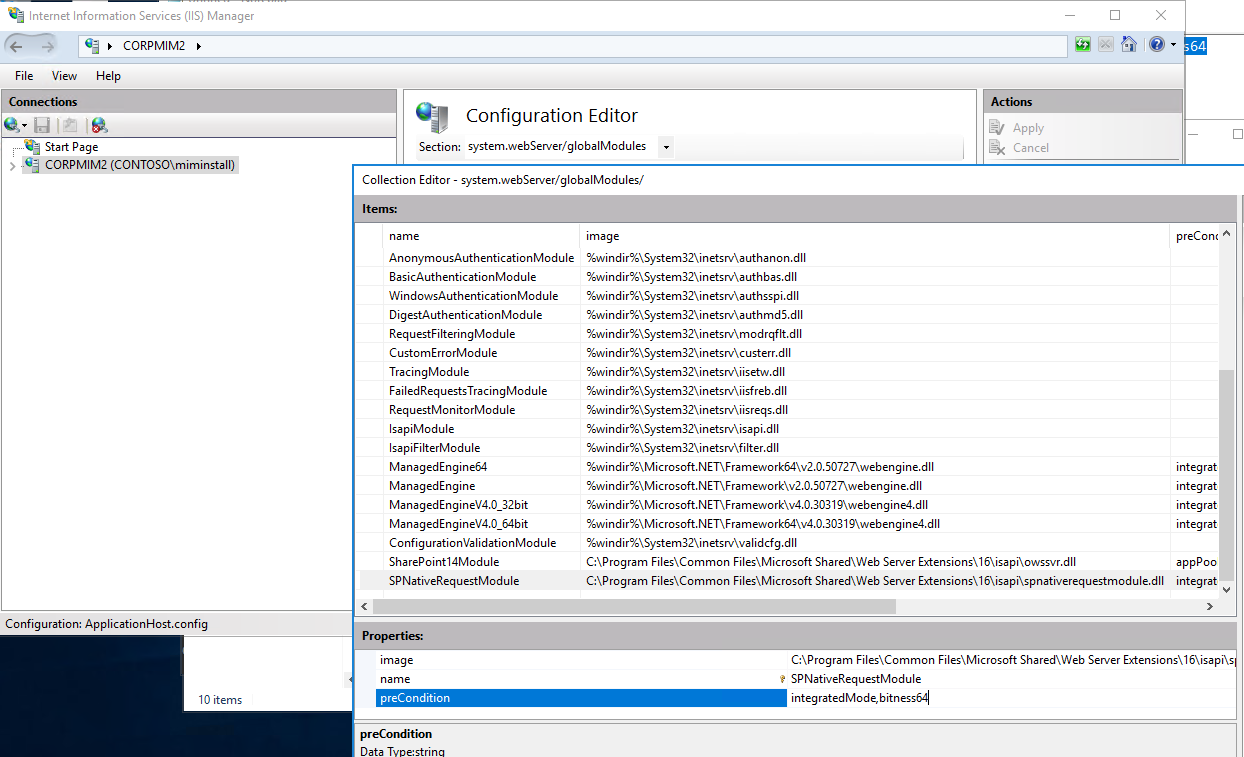Viewport: 1244px width, 757px height.
Task: Go forward with the navigation forward arrow
Action: pos(46,45)
